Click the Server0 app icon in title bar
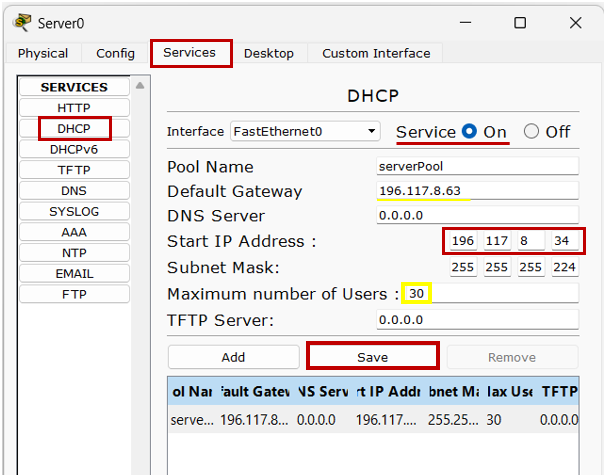Viewport: 613px width, 475px height. pos(20,22)
